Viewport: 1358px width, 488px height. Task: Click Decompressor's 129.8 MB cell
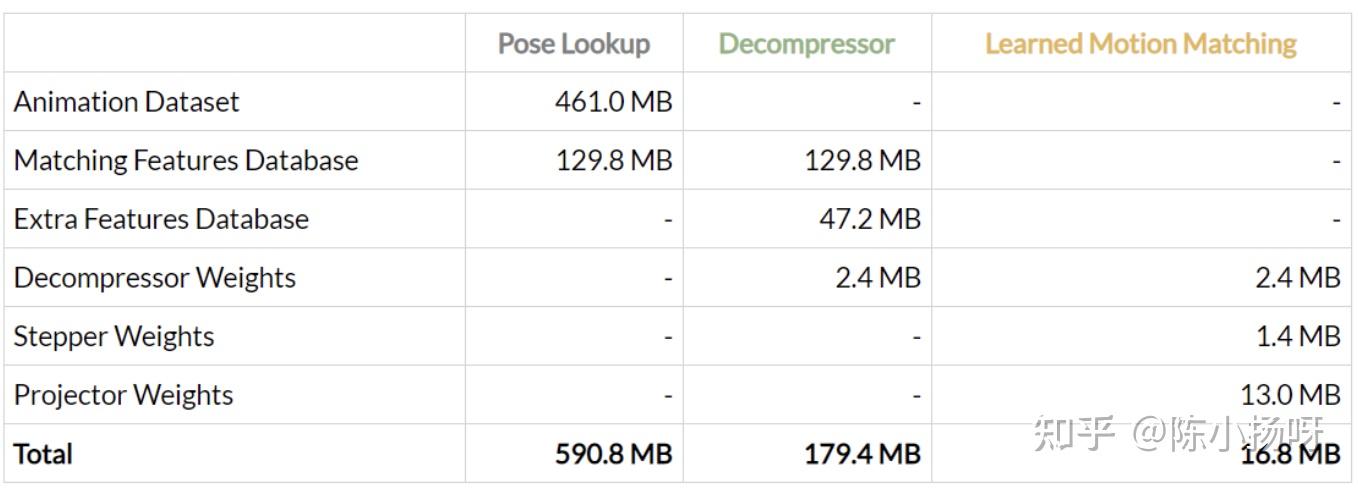[x=862, y=160]
